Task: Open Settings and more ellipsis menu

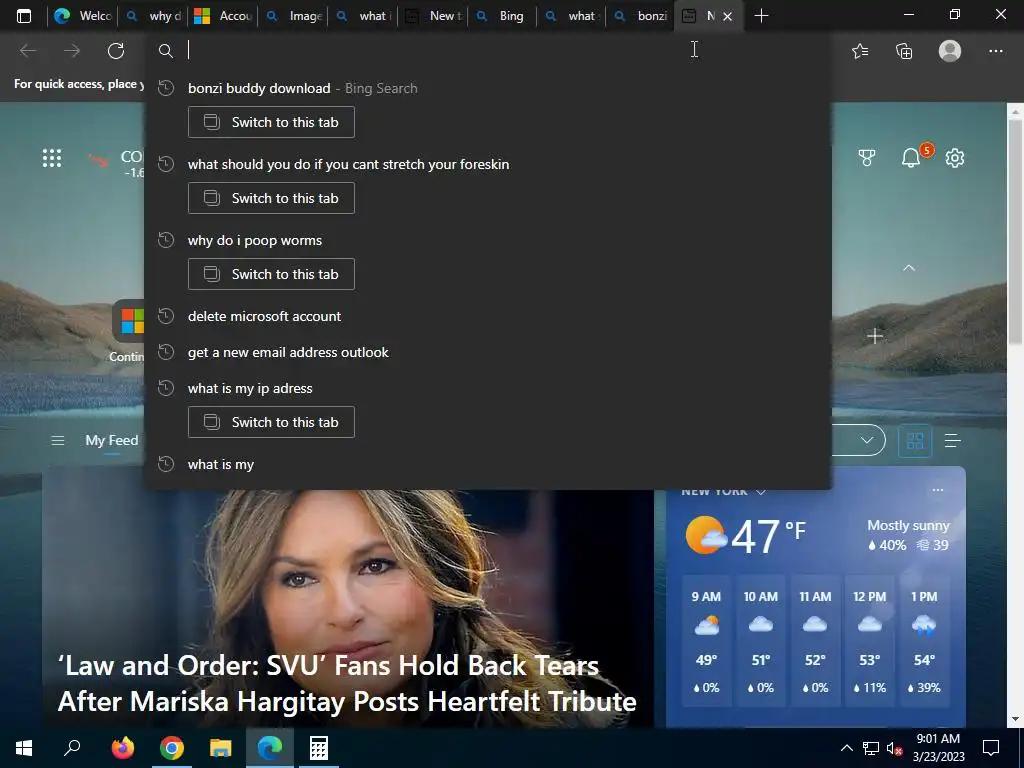Action: point(995,50)
